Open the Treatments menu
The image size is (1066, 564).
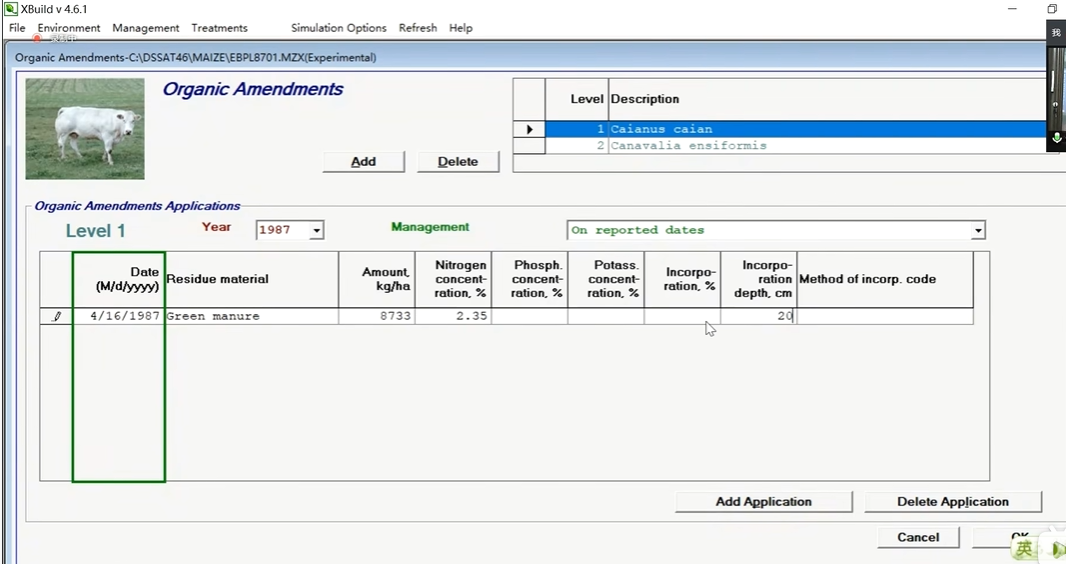pyautogui.click(x=219, y=28)
